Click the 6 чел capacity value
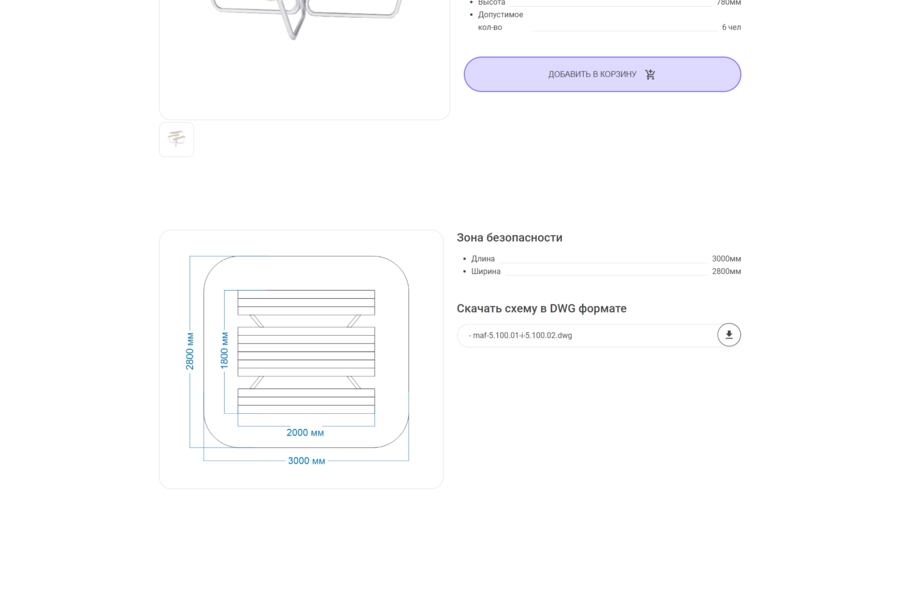 (731, 27)
